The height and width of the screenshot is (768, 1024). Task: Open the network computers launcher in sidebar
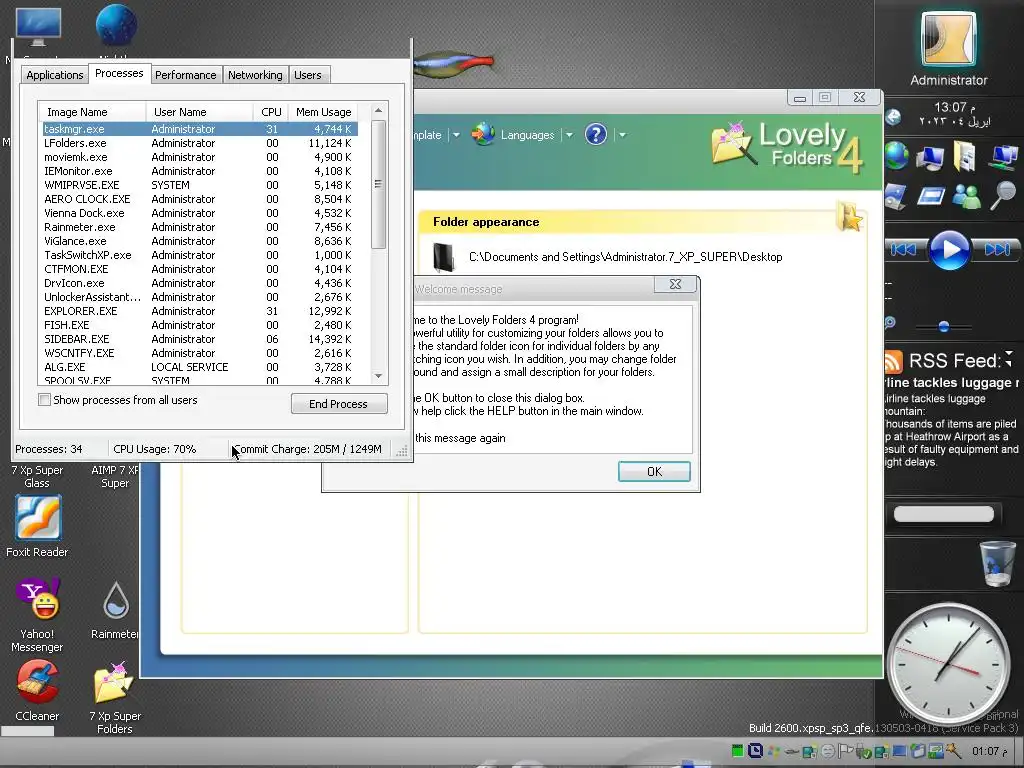(1002, 157)
